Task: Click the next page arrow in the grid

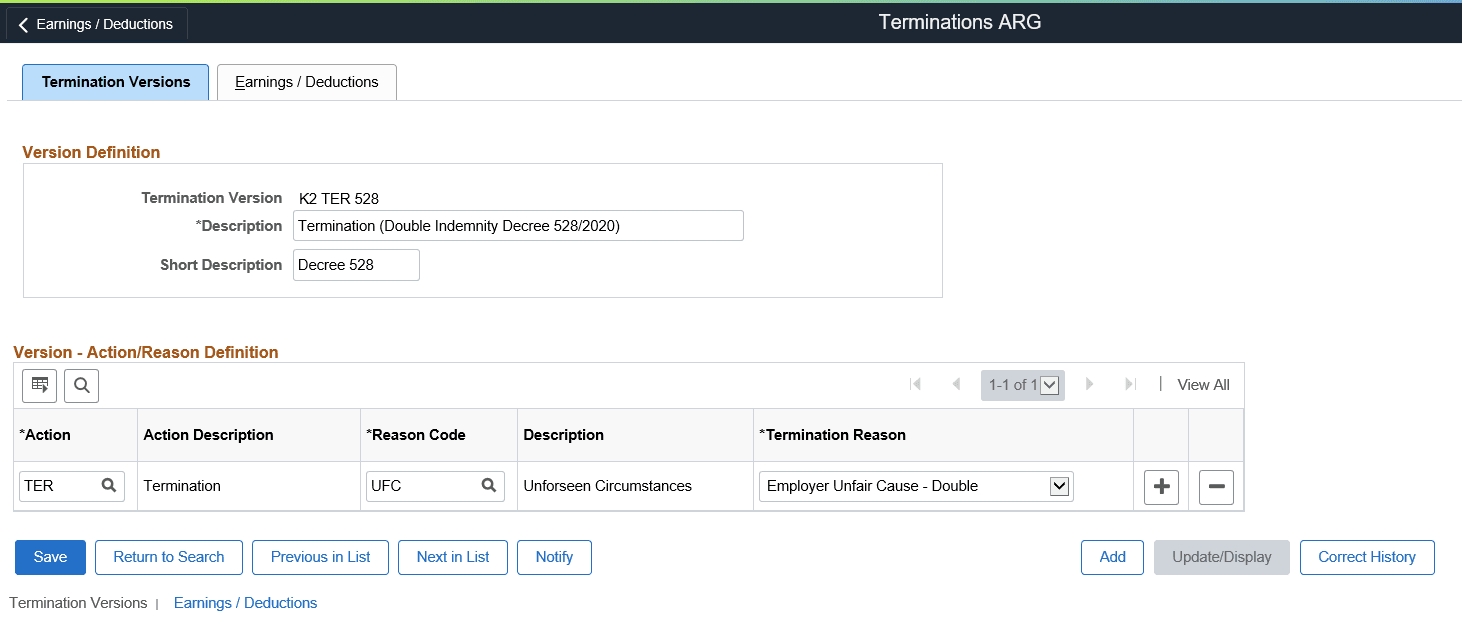Action: pos(1090,384)
